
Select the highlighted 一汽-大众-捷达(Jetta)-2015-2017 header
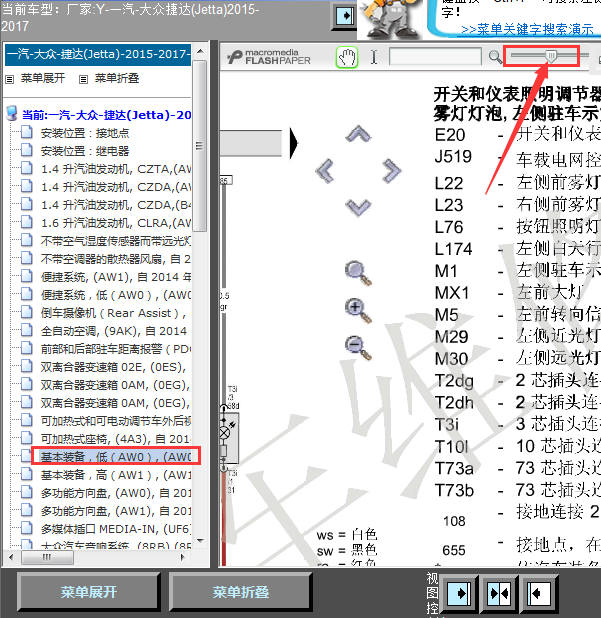coord(98,54)
